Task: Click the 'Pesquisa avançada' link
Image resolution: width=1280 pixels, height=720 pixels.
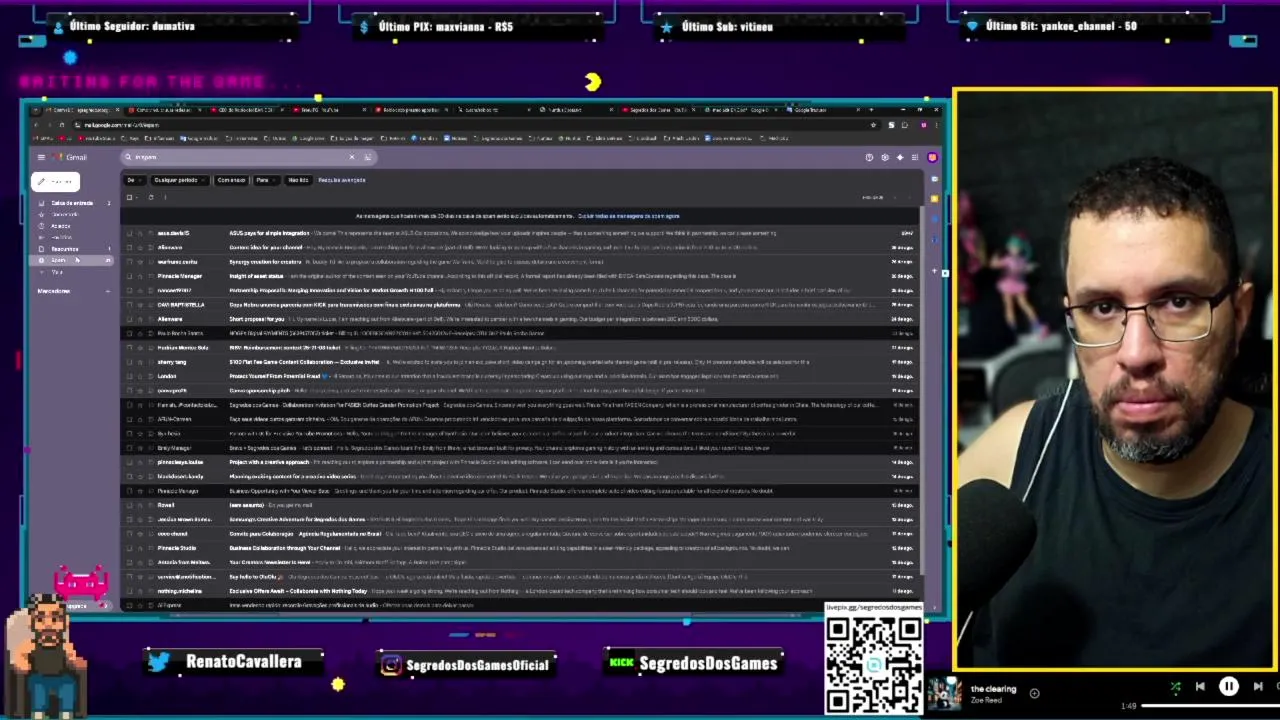Action: (x=342, y=180)
